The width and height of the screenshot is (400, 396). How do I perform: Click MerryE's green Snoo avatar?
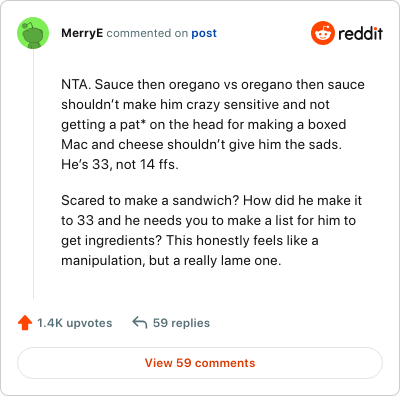33,33
